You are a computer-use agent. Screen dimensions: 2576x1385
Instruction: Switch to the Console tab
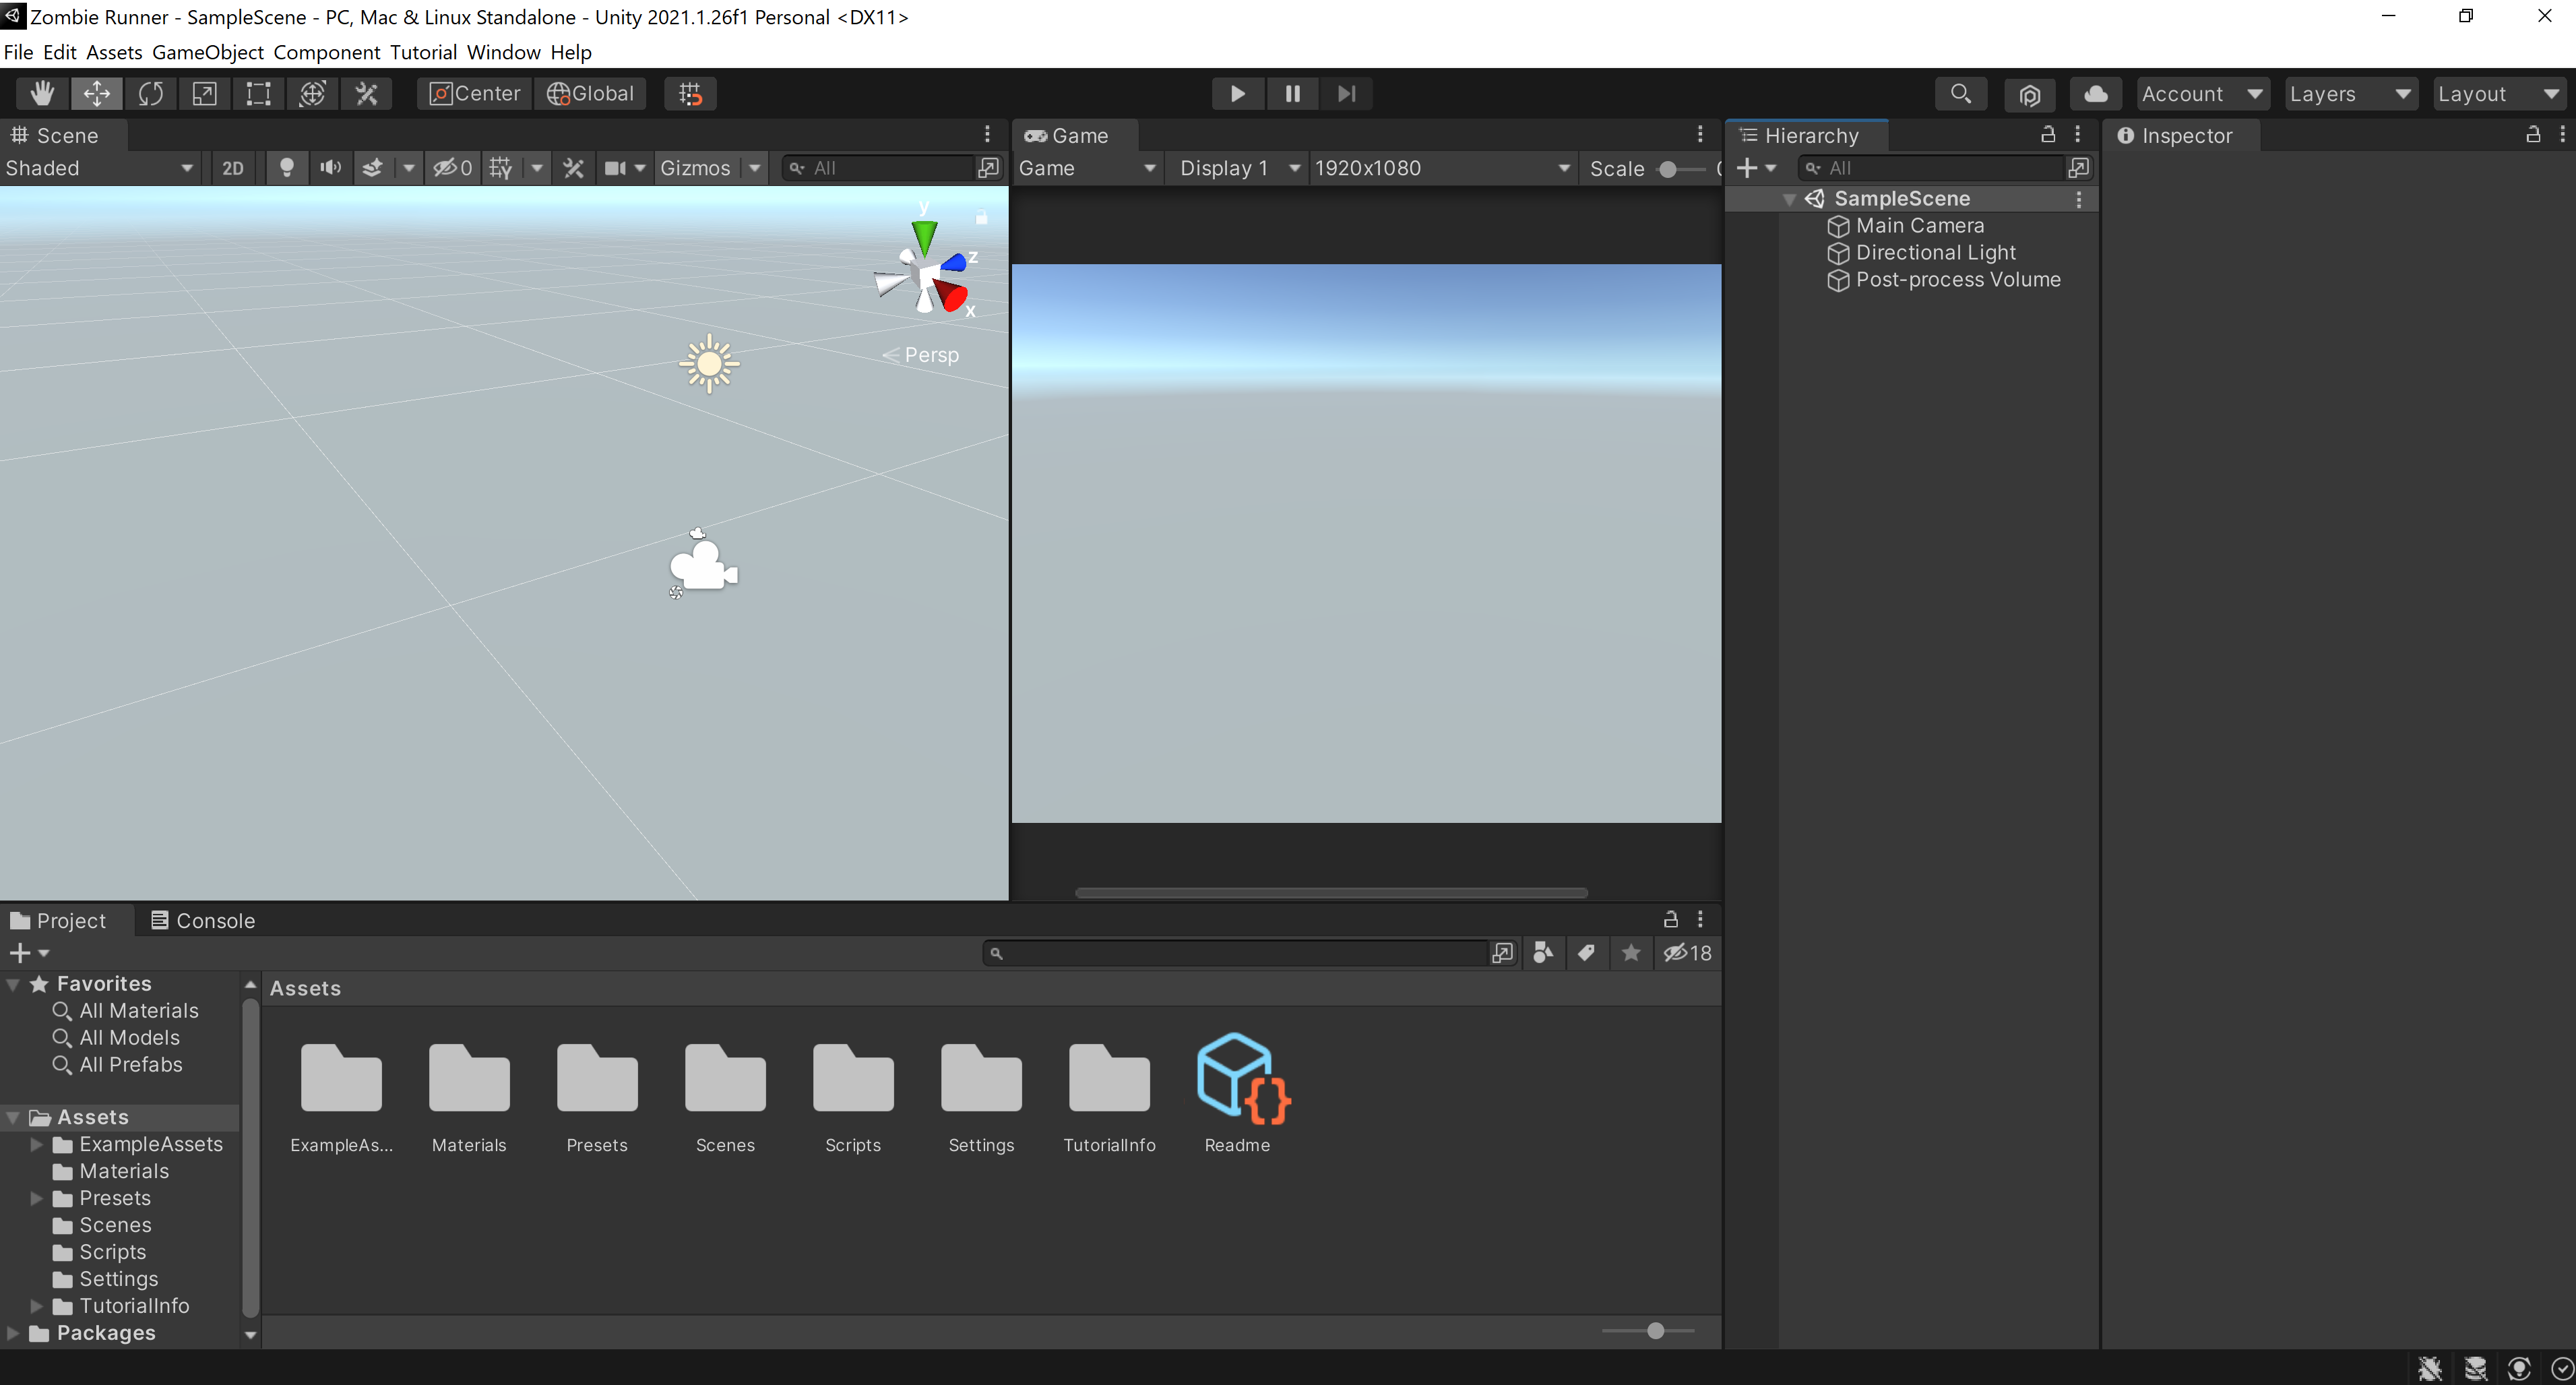[x=203, y=920]
